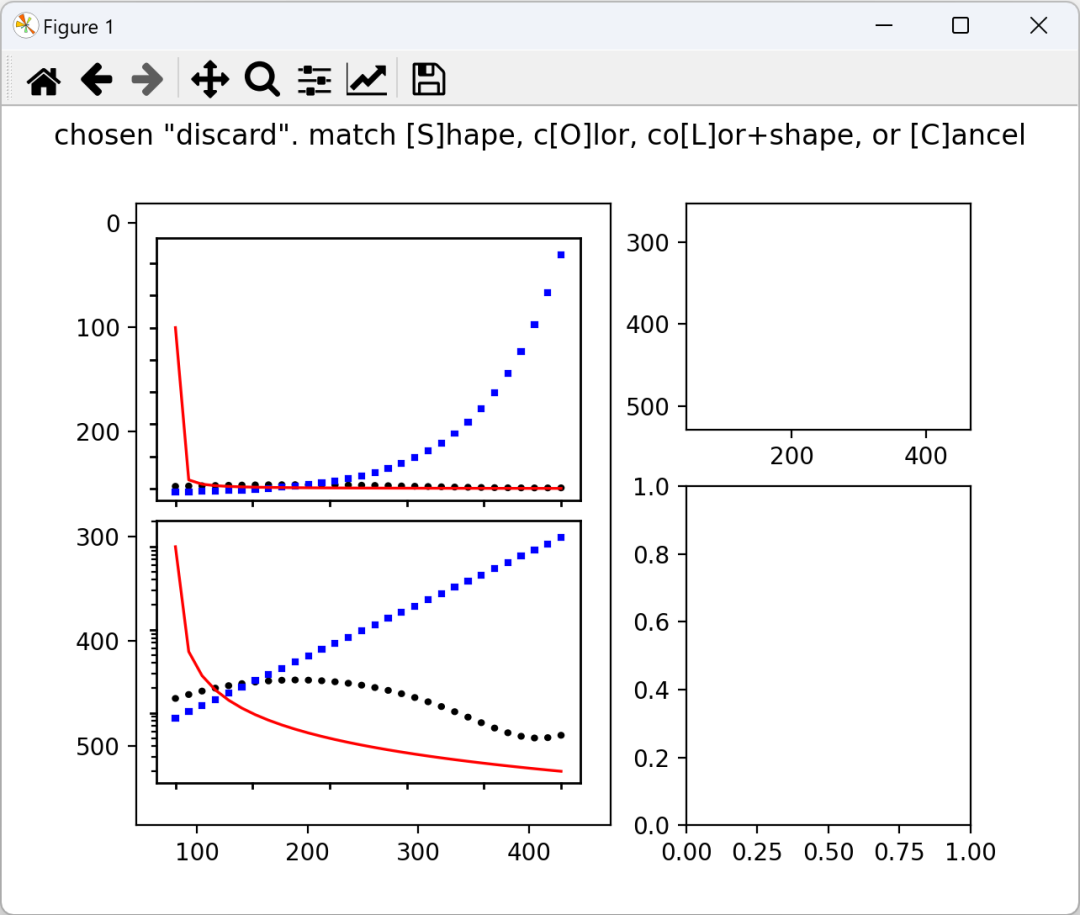
Task: Click the matplotlib Figure 1 window icon
Action: click(25, 26)
